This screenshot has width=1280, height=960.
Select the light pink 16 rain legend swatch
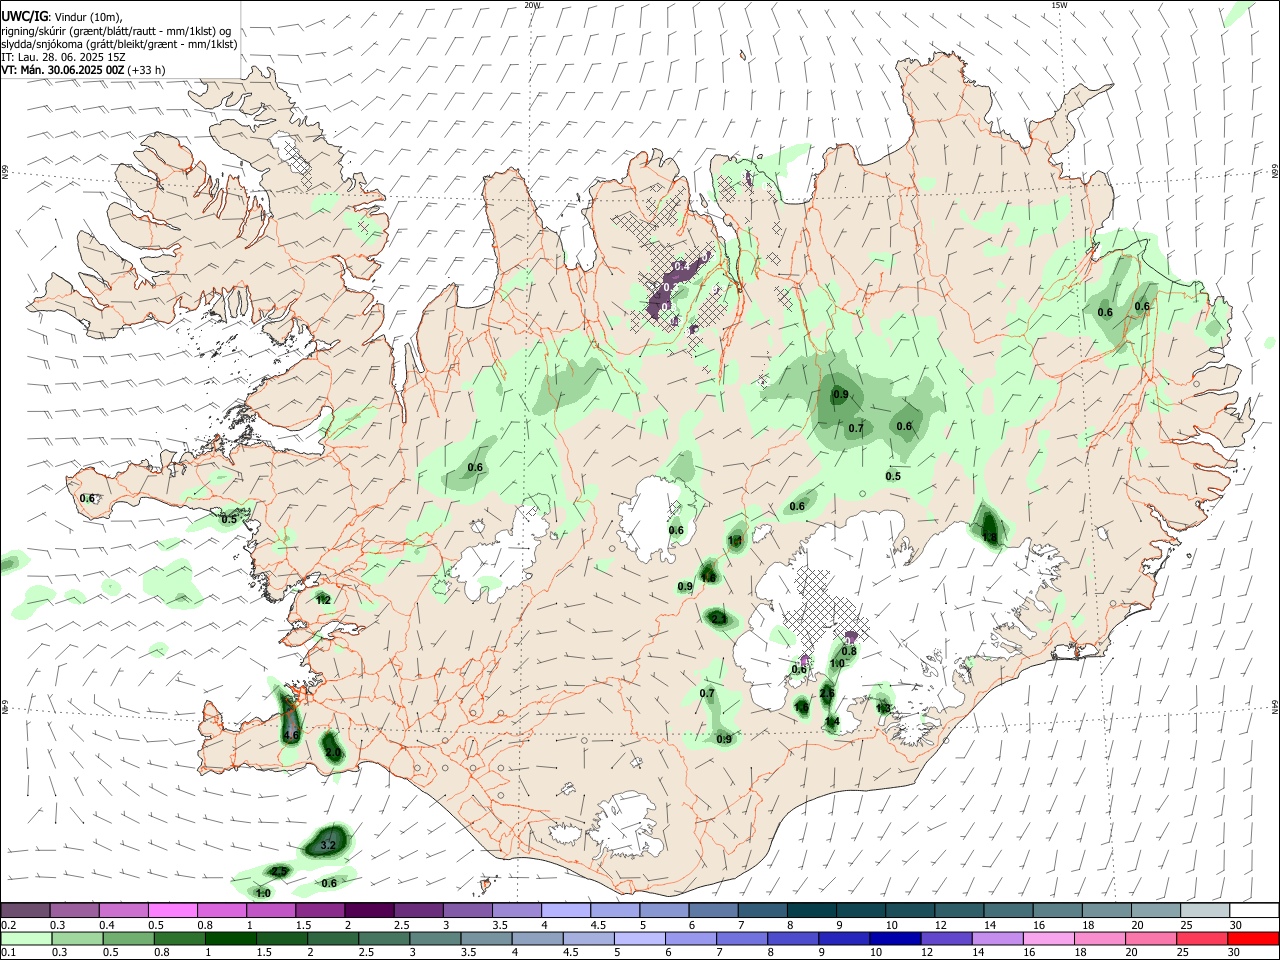1050,938
